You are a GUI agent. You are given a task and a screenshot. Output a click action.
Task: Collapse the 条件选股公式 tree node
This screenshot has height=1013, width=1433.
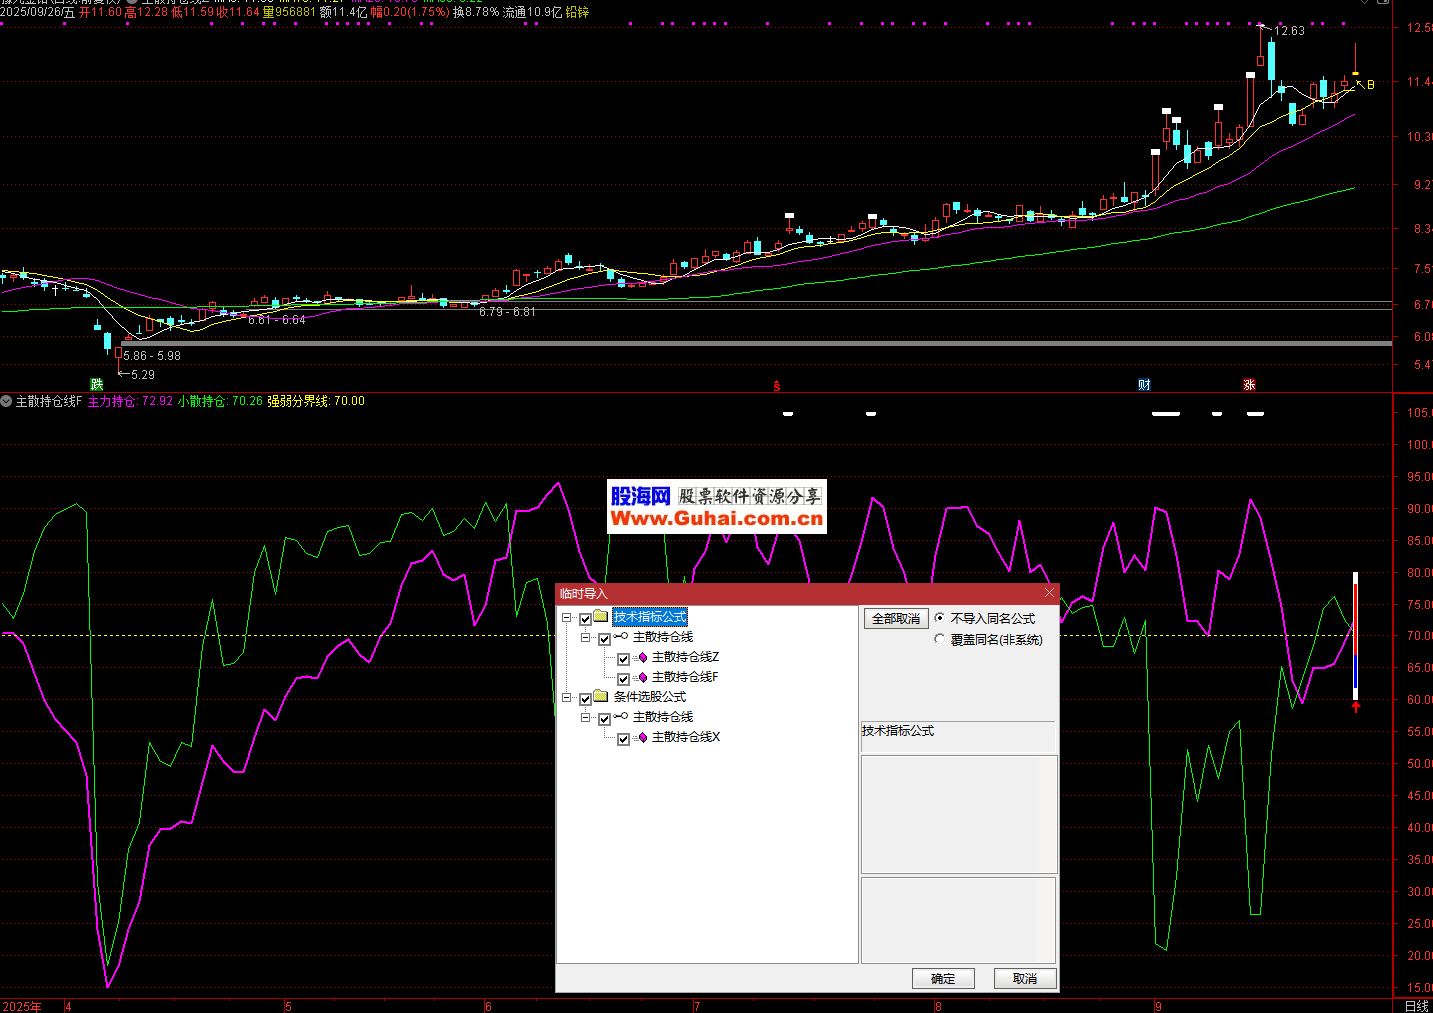567,698
